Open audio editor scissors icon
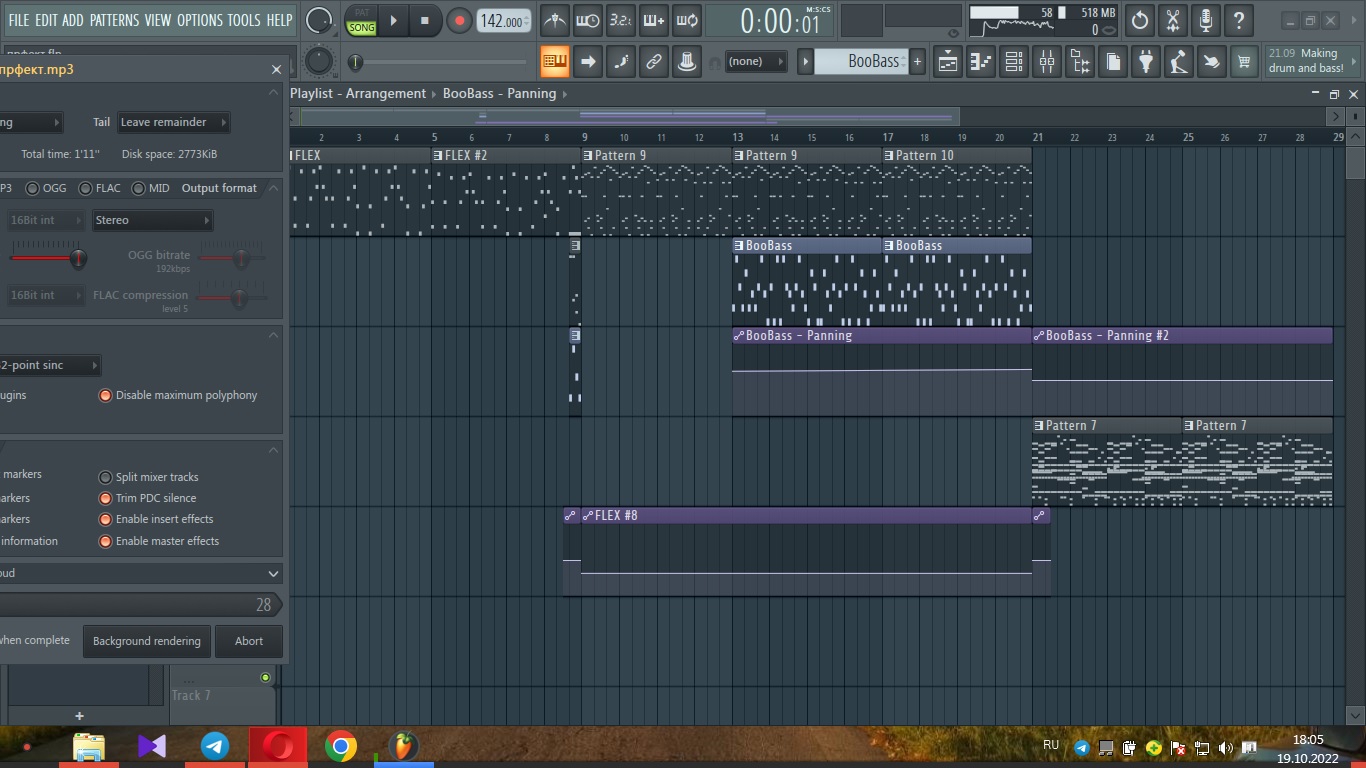 pyautogui.click(x=1173, y=20)
